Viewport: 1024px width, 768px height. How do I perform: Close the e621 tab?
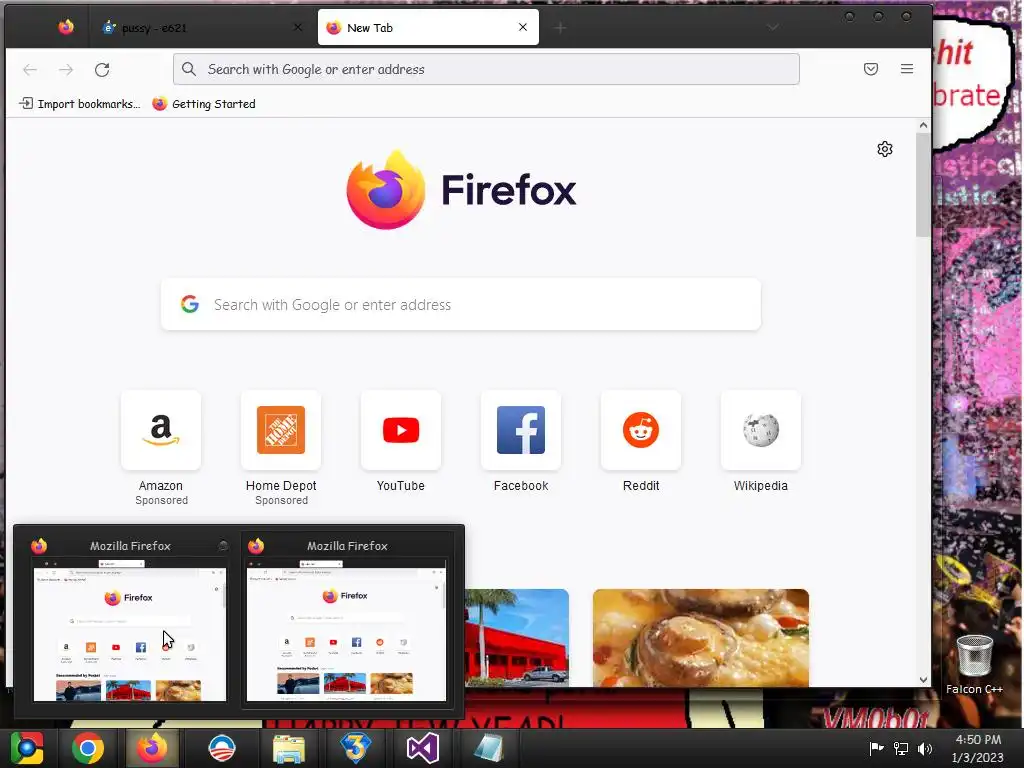click(298, 27)
